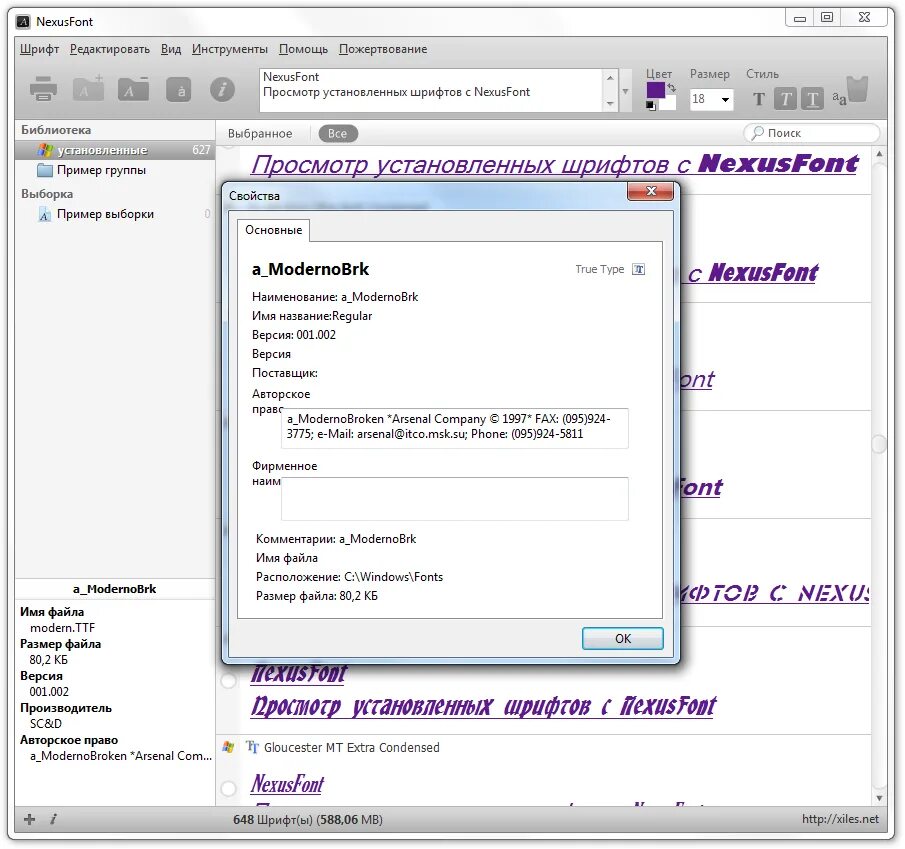
Task: Click the a_ModernoBrk header in the info panel
Action: pos(115,589)
